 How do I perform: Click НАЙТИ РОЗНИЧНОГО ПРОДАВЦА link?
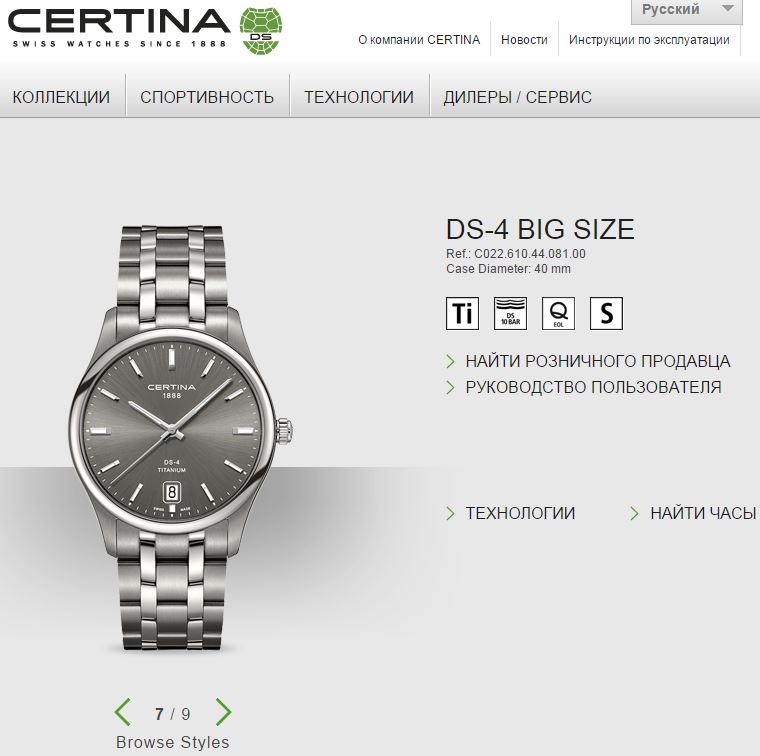click(598, 362)
